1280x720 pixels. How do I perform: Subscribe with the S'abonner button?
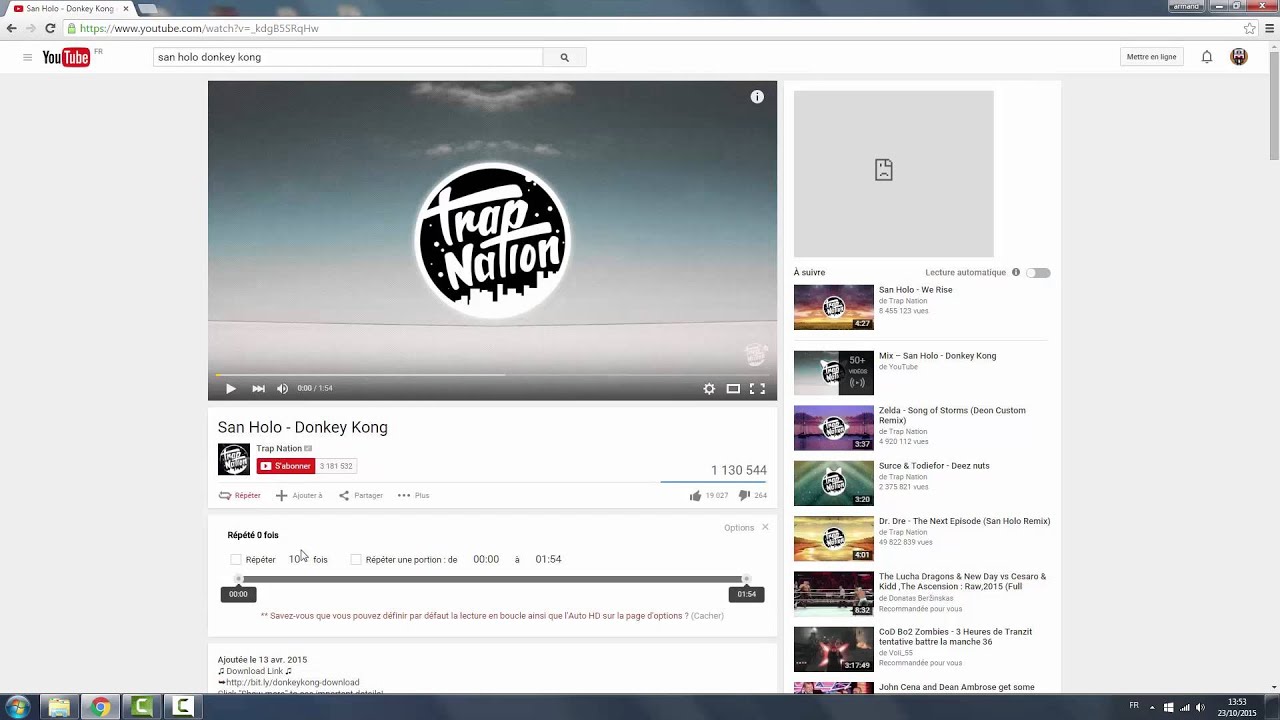pyautogui.click(x=286, y=466)
